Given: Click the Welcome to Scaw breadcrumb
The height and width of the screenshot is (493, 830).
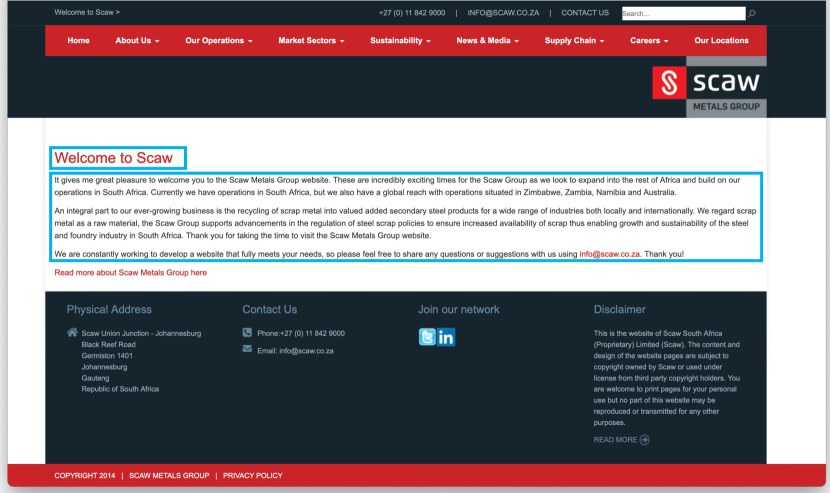Looking at the screenshot, I should pos(87,12).
